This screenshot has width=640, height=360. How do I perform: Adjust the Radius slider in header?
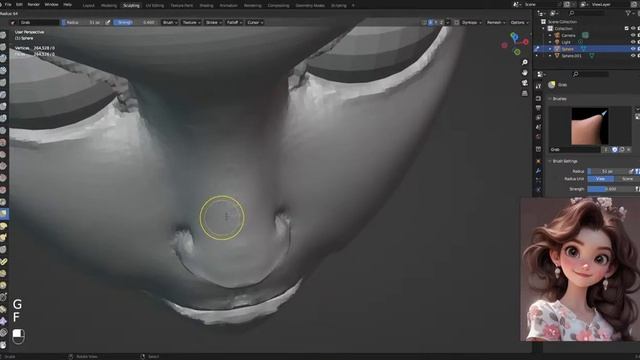coord(82,22)
